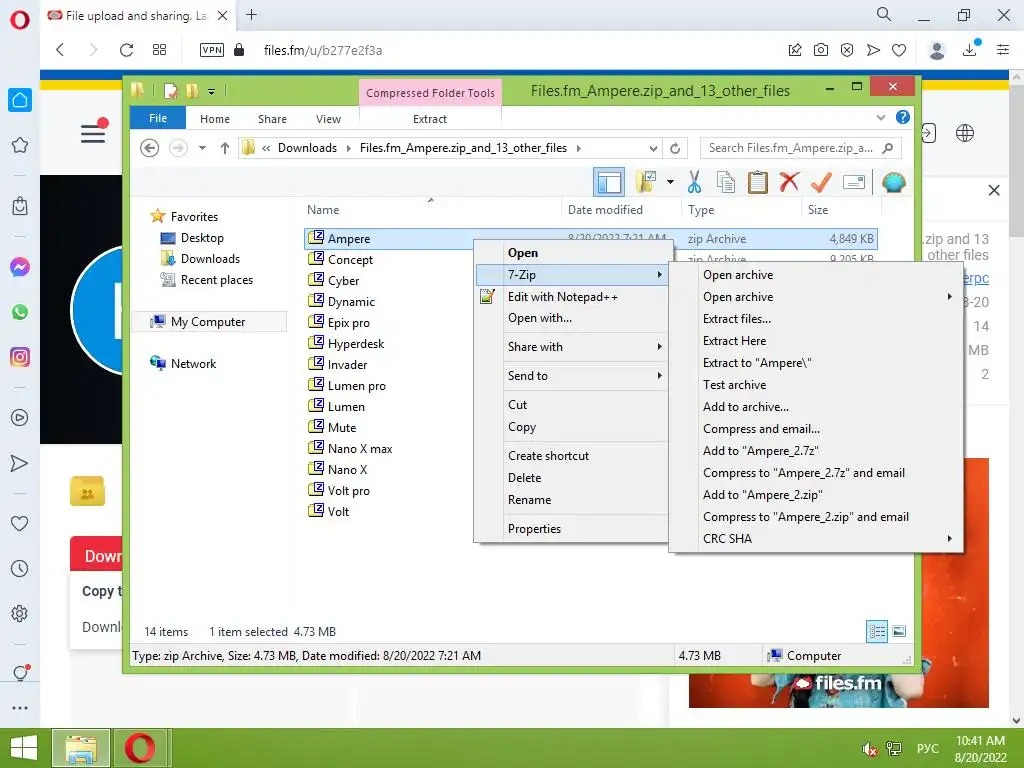Image resolution: width=1024 pixels, height=768 pixels.
Task: Click the scissors Cut icon in Explorer toolbar
Action: [694, 182]
